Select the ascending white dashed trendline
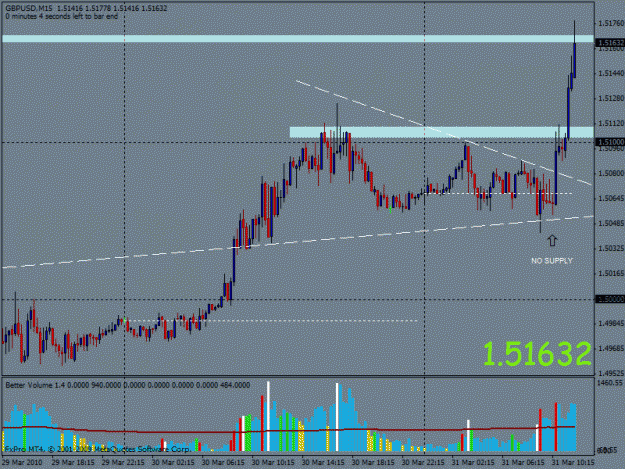 click(x=298, y=242)
